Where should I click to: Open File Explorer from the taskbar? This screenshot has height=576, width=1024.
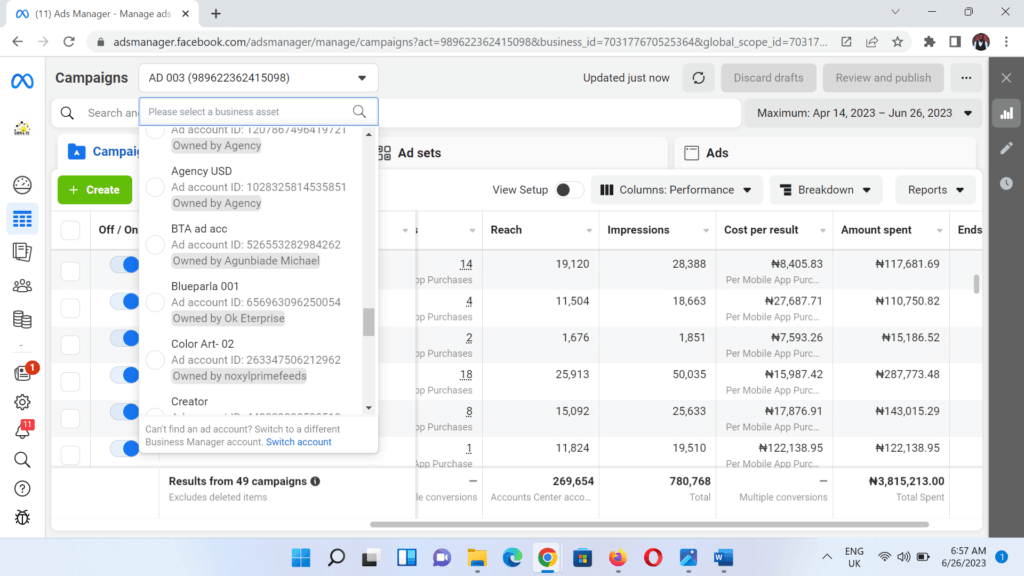coord(477,558)
